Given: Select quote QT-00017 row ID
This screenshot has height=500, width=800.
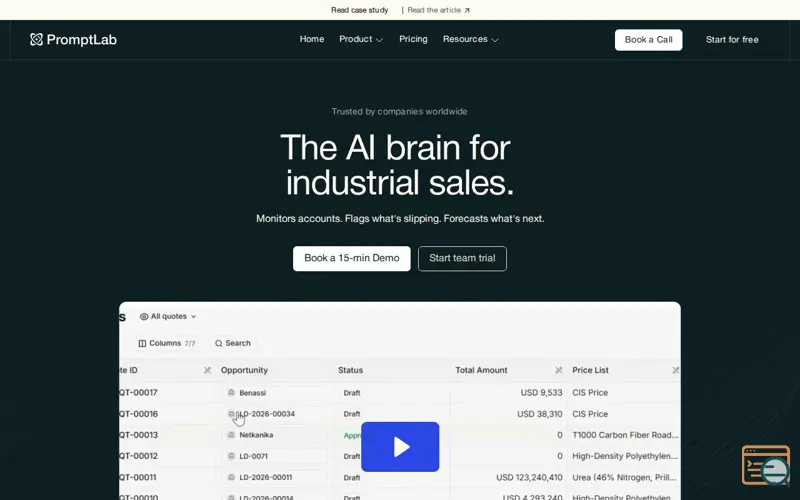Looking at the screenshot, I should click(x=138, y=393).
